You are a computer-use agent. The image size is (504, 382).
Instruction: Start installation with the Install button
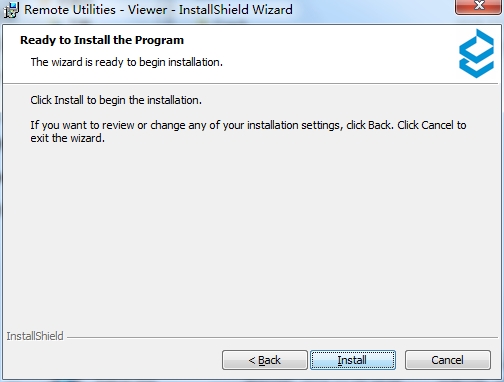(x=353, y=360)
